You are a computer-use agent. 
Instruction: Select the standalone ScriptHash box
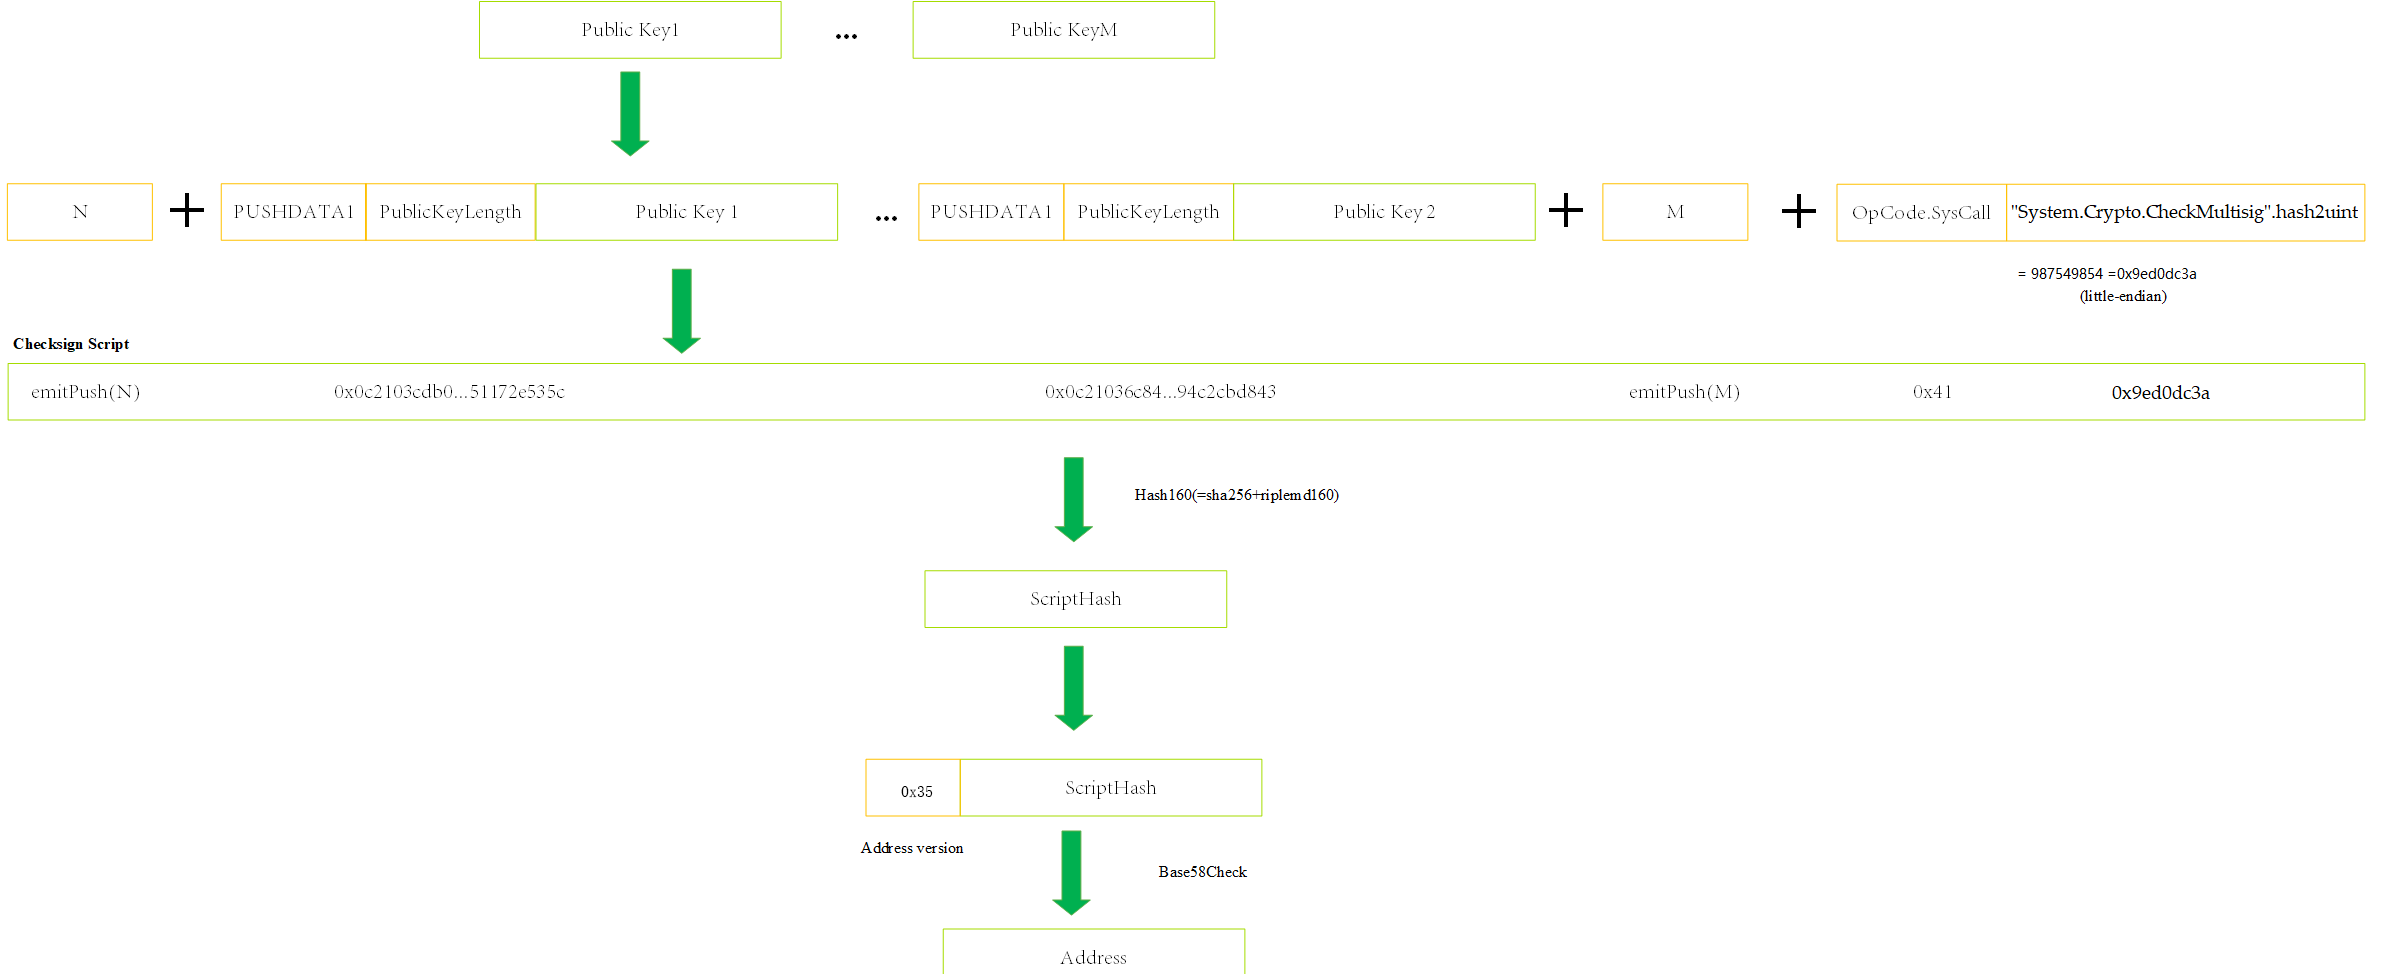[x=1076, y=599]
